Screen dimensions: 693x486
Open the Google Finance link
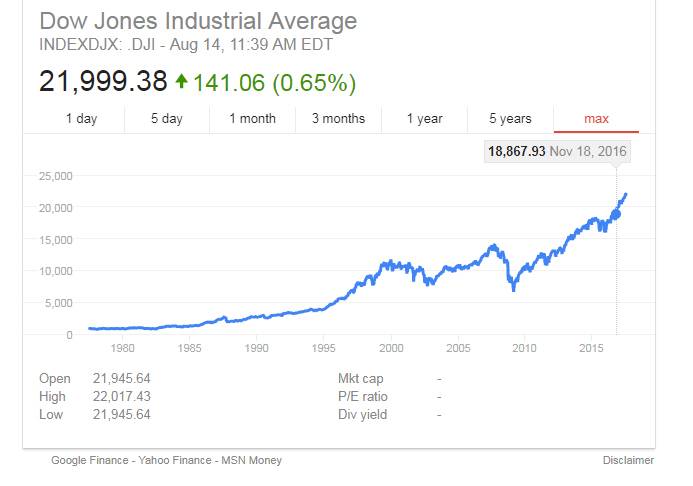[89, 460]
